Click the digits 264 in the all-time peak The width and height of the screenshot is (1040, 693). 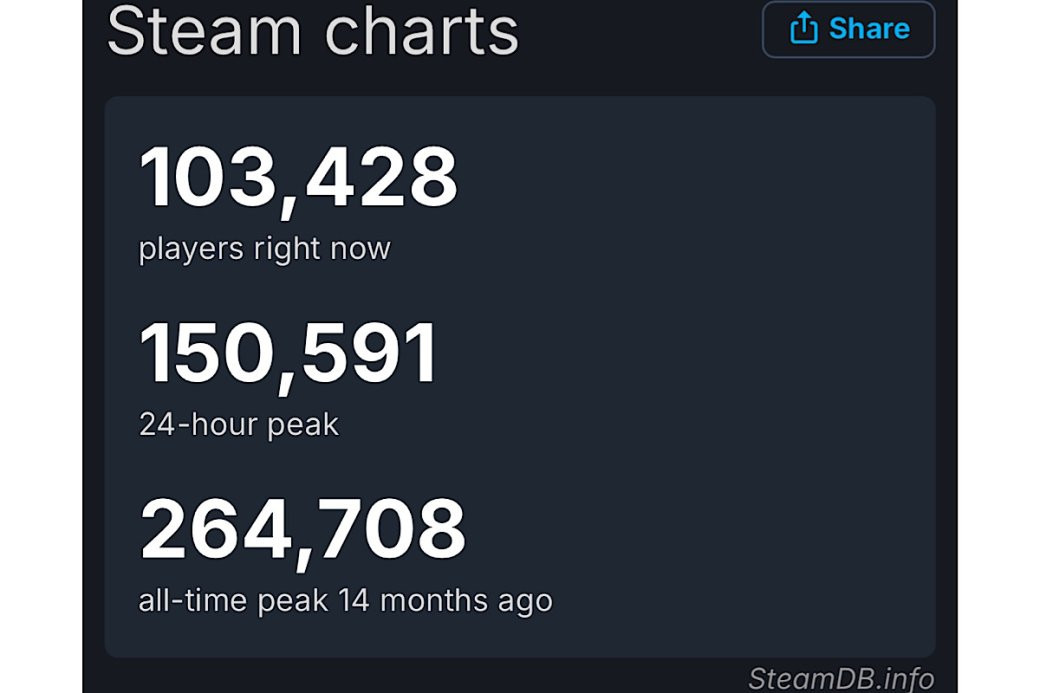pyautogui.click(x=211, y=530)
